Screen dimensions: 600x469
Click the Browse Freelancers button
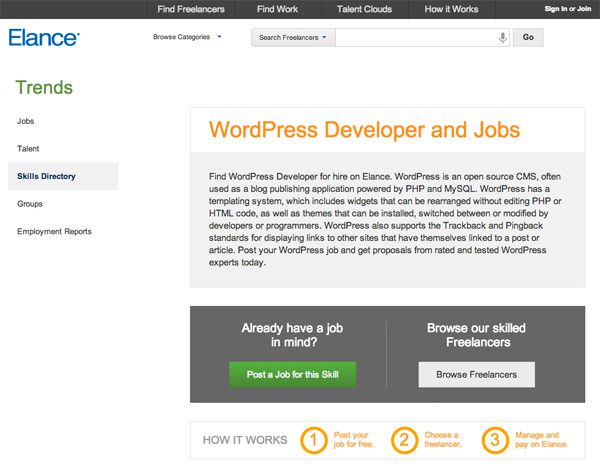[477, 375]
